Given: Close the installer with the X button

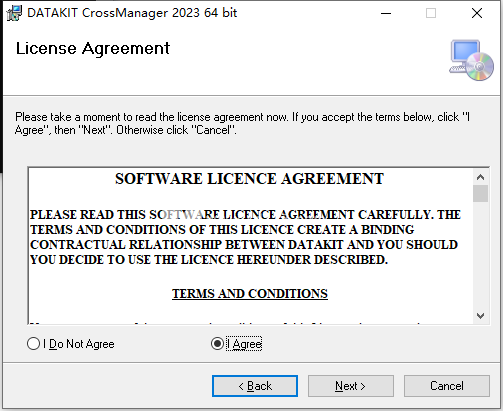Looking at the screenshot, I should click(477, 13).
